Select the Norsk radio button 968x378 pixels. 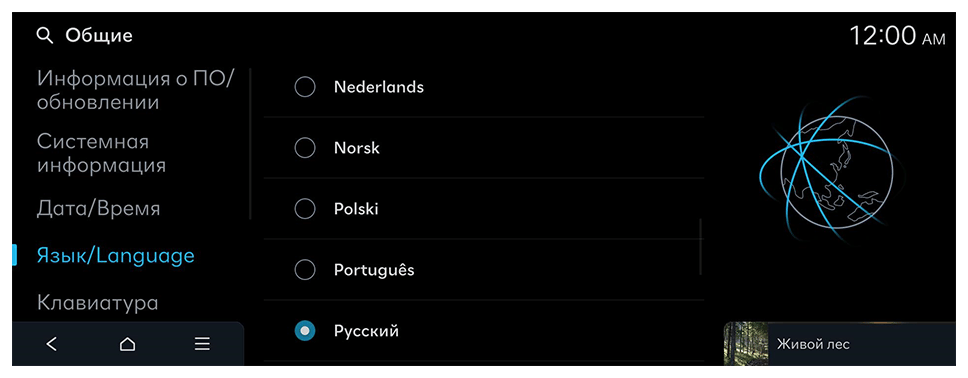pos(305,148)
